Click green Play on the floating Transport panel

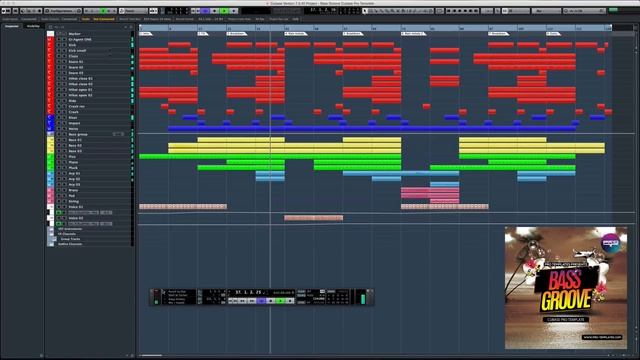tap(280, 300)
